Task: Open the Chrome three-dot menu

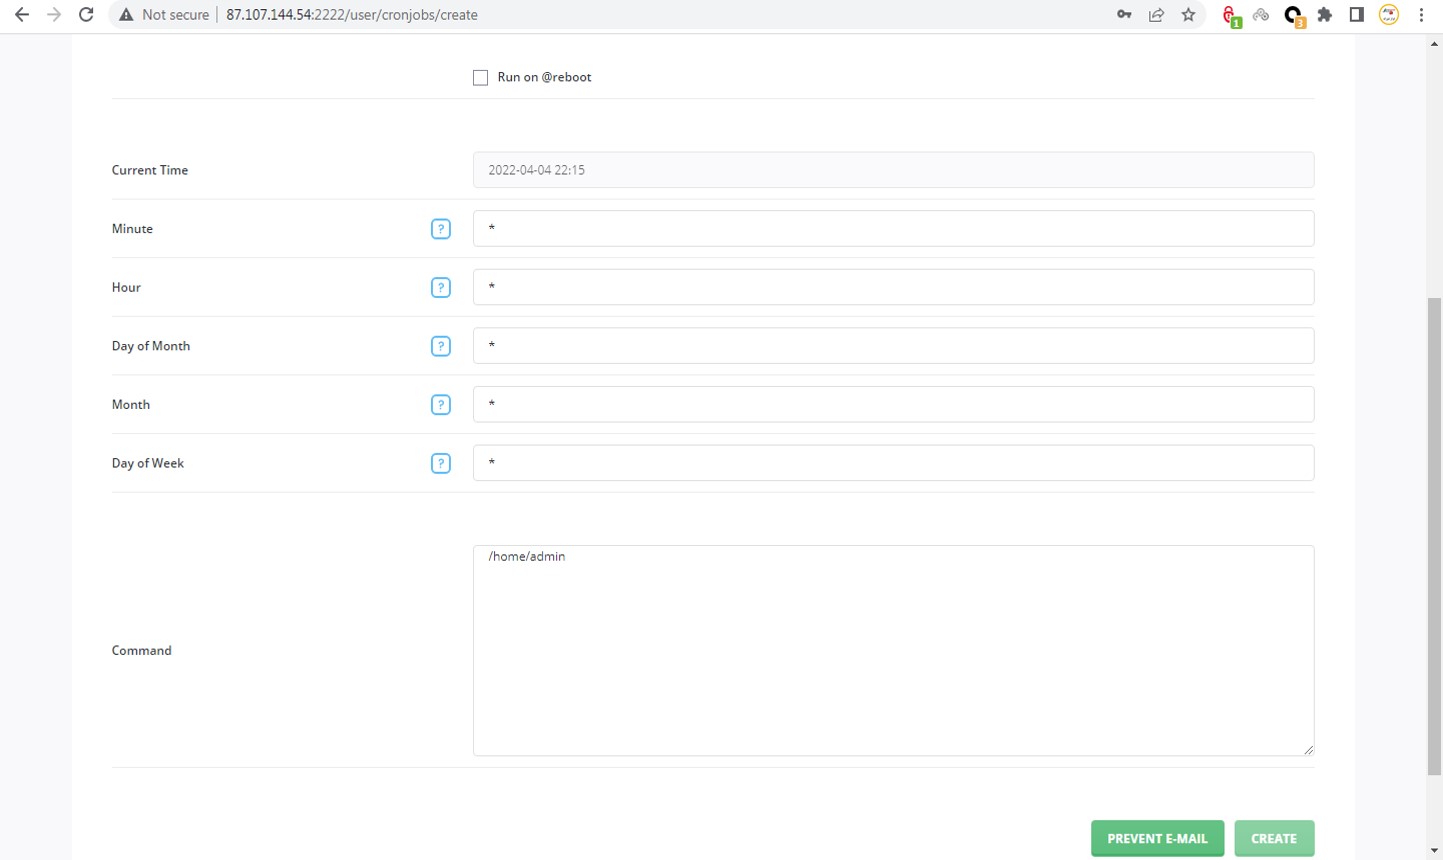Action: pos(1421,14)
